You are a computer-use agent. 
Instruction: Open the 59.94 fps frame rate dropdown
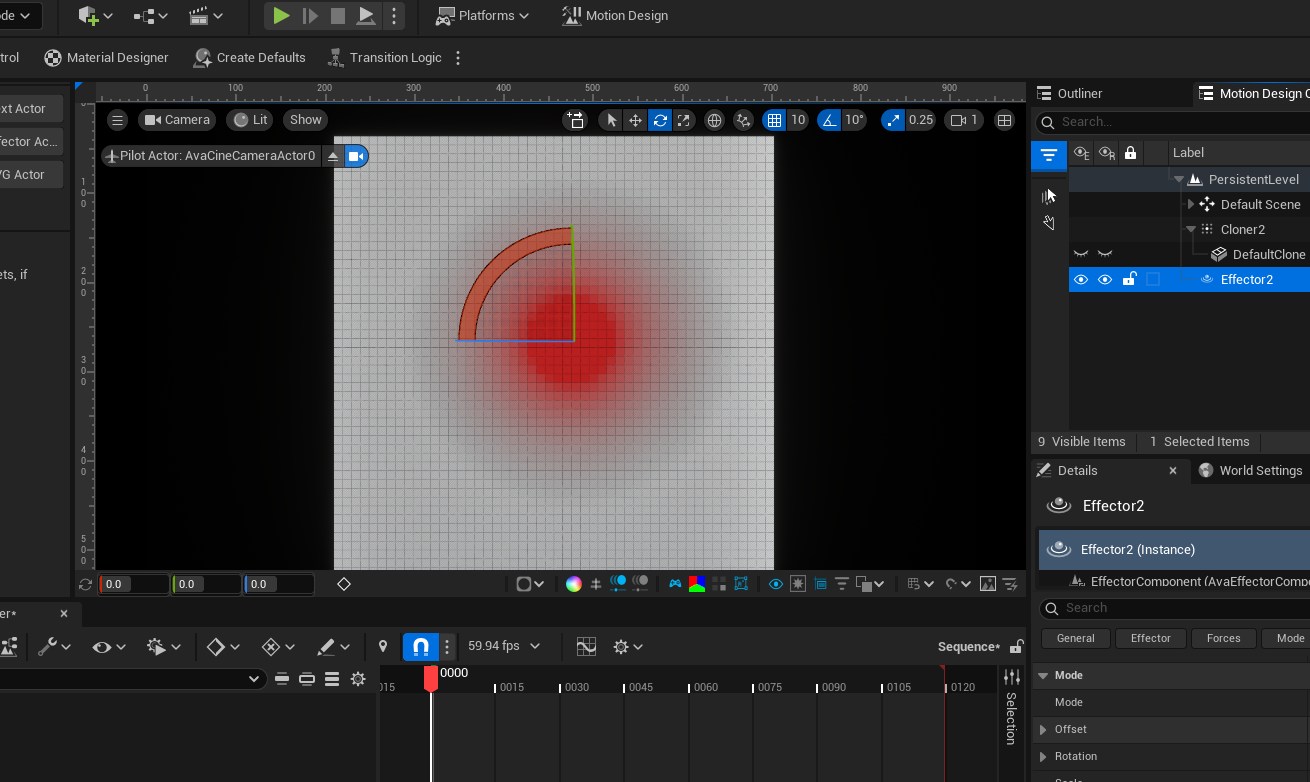pos(503,647)
